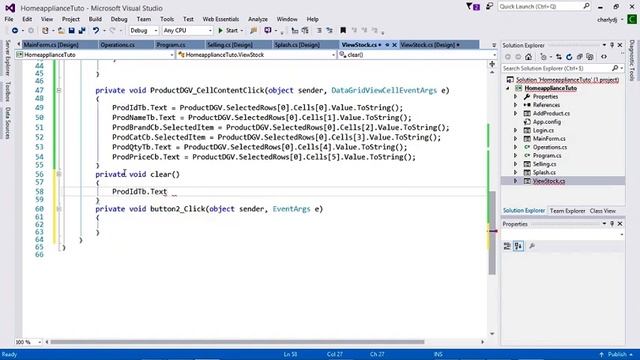Switch to the Team Explorer tab

coord(567,211)
